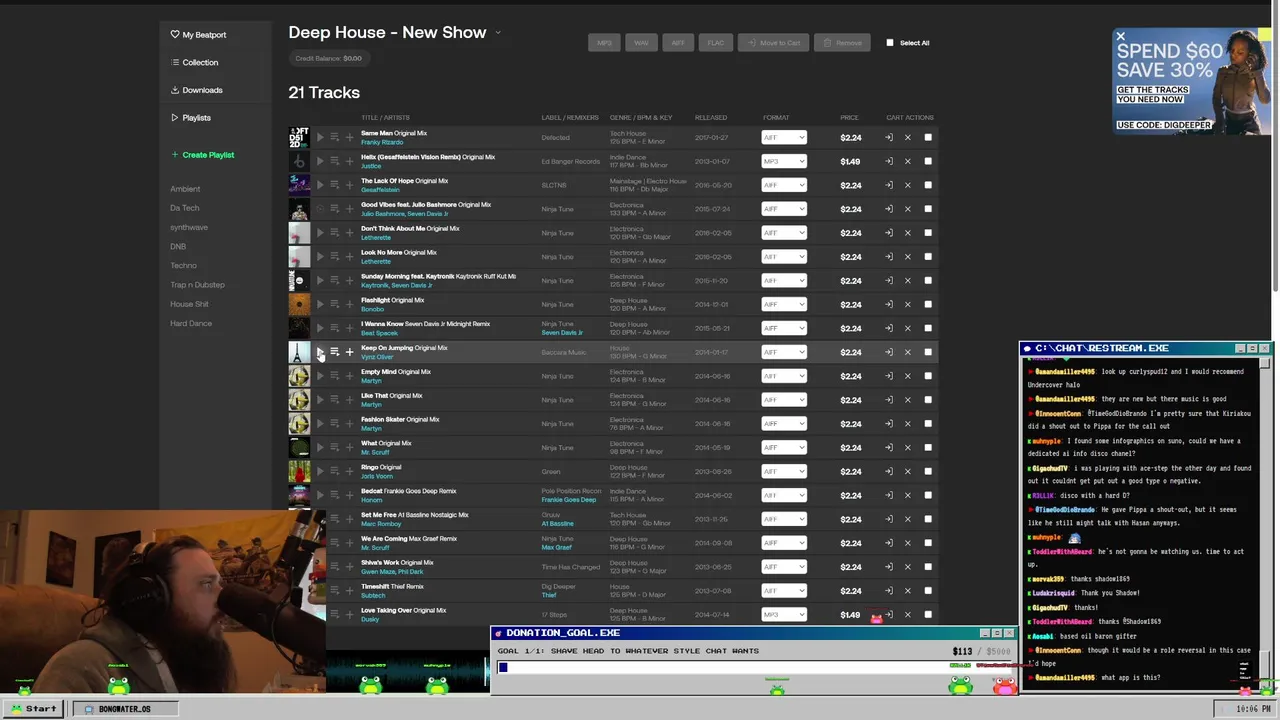Select checkbox for 'Ringo' row
The image size is (1280, 720).
928,472
